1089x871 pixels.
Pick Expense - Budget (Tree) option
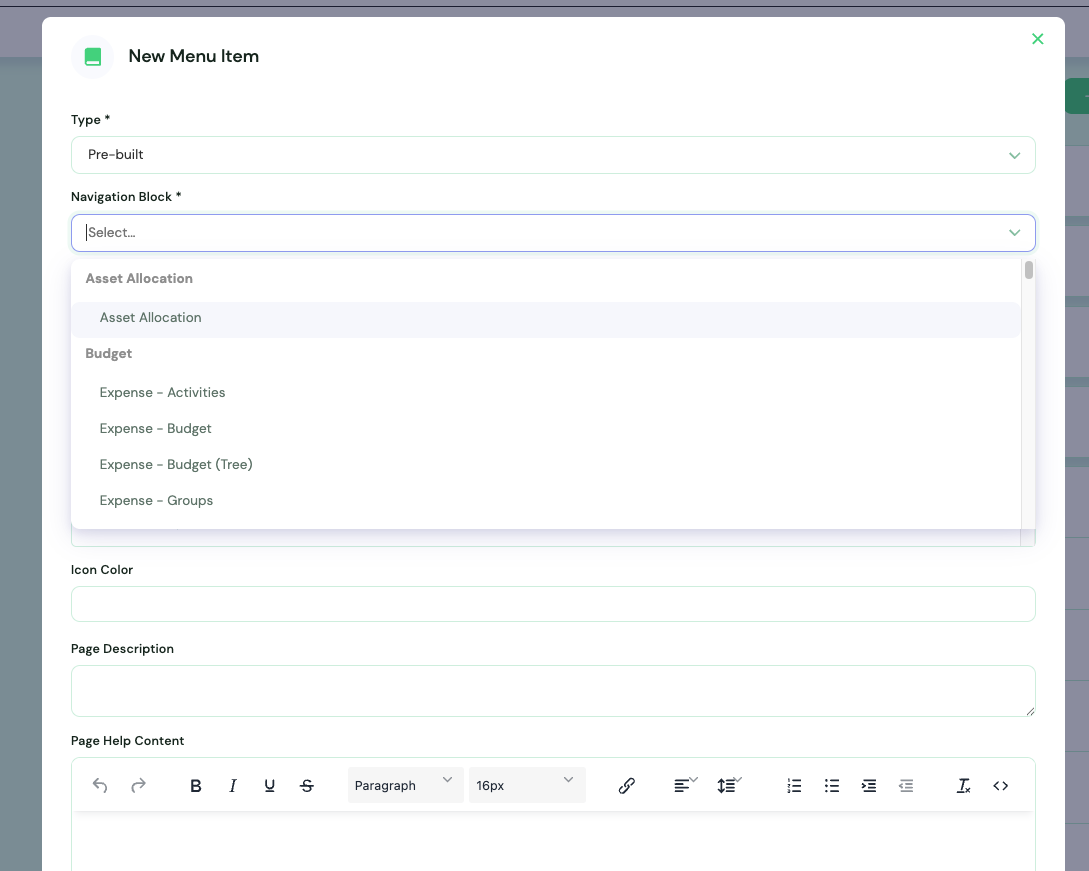click(x=546, y=465)
